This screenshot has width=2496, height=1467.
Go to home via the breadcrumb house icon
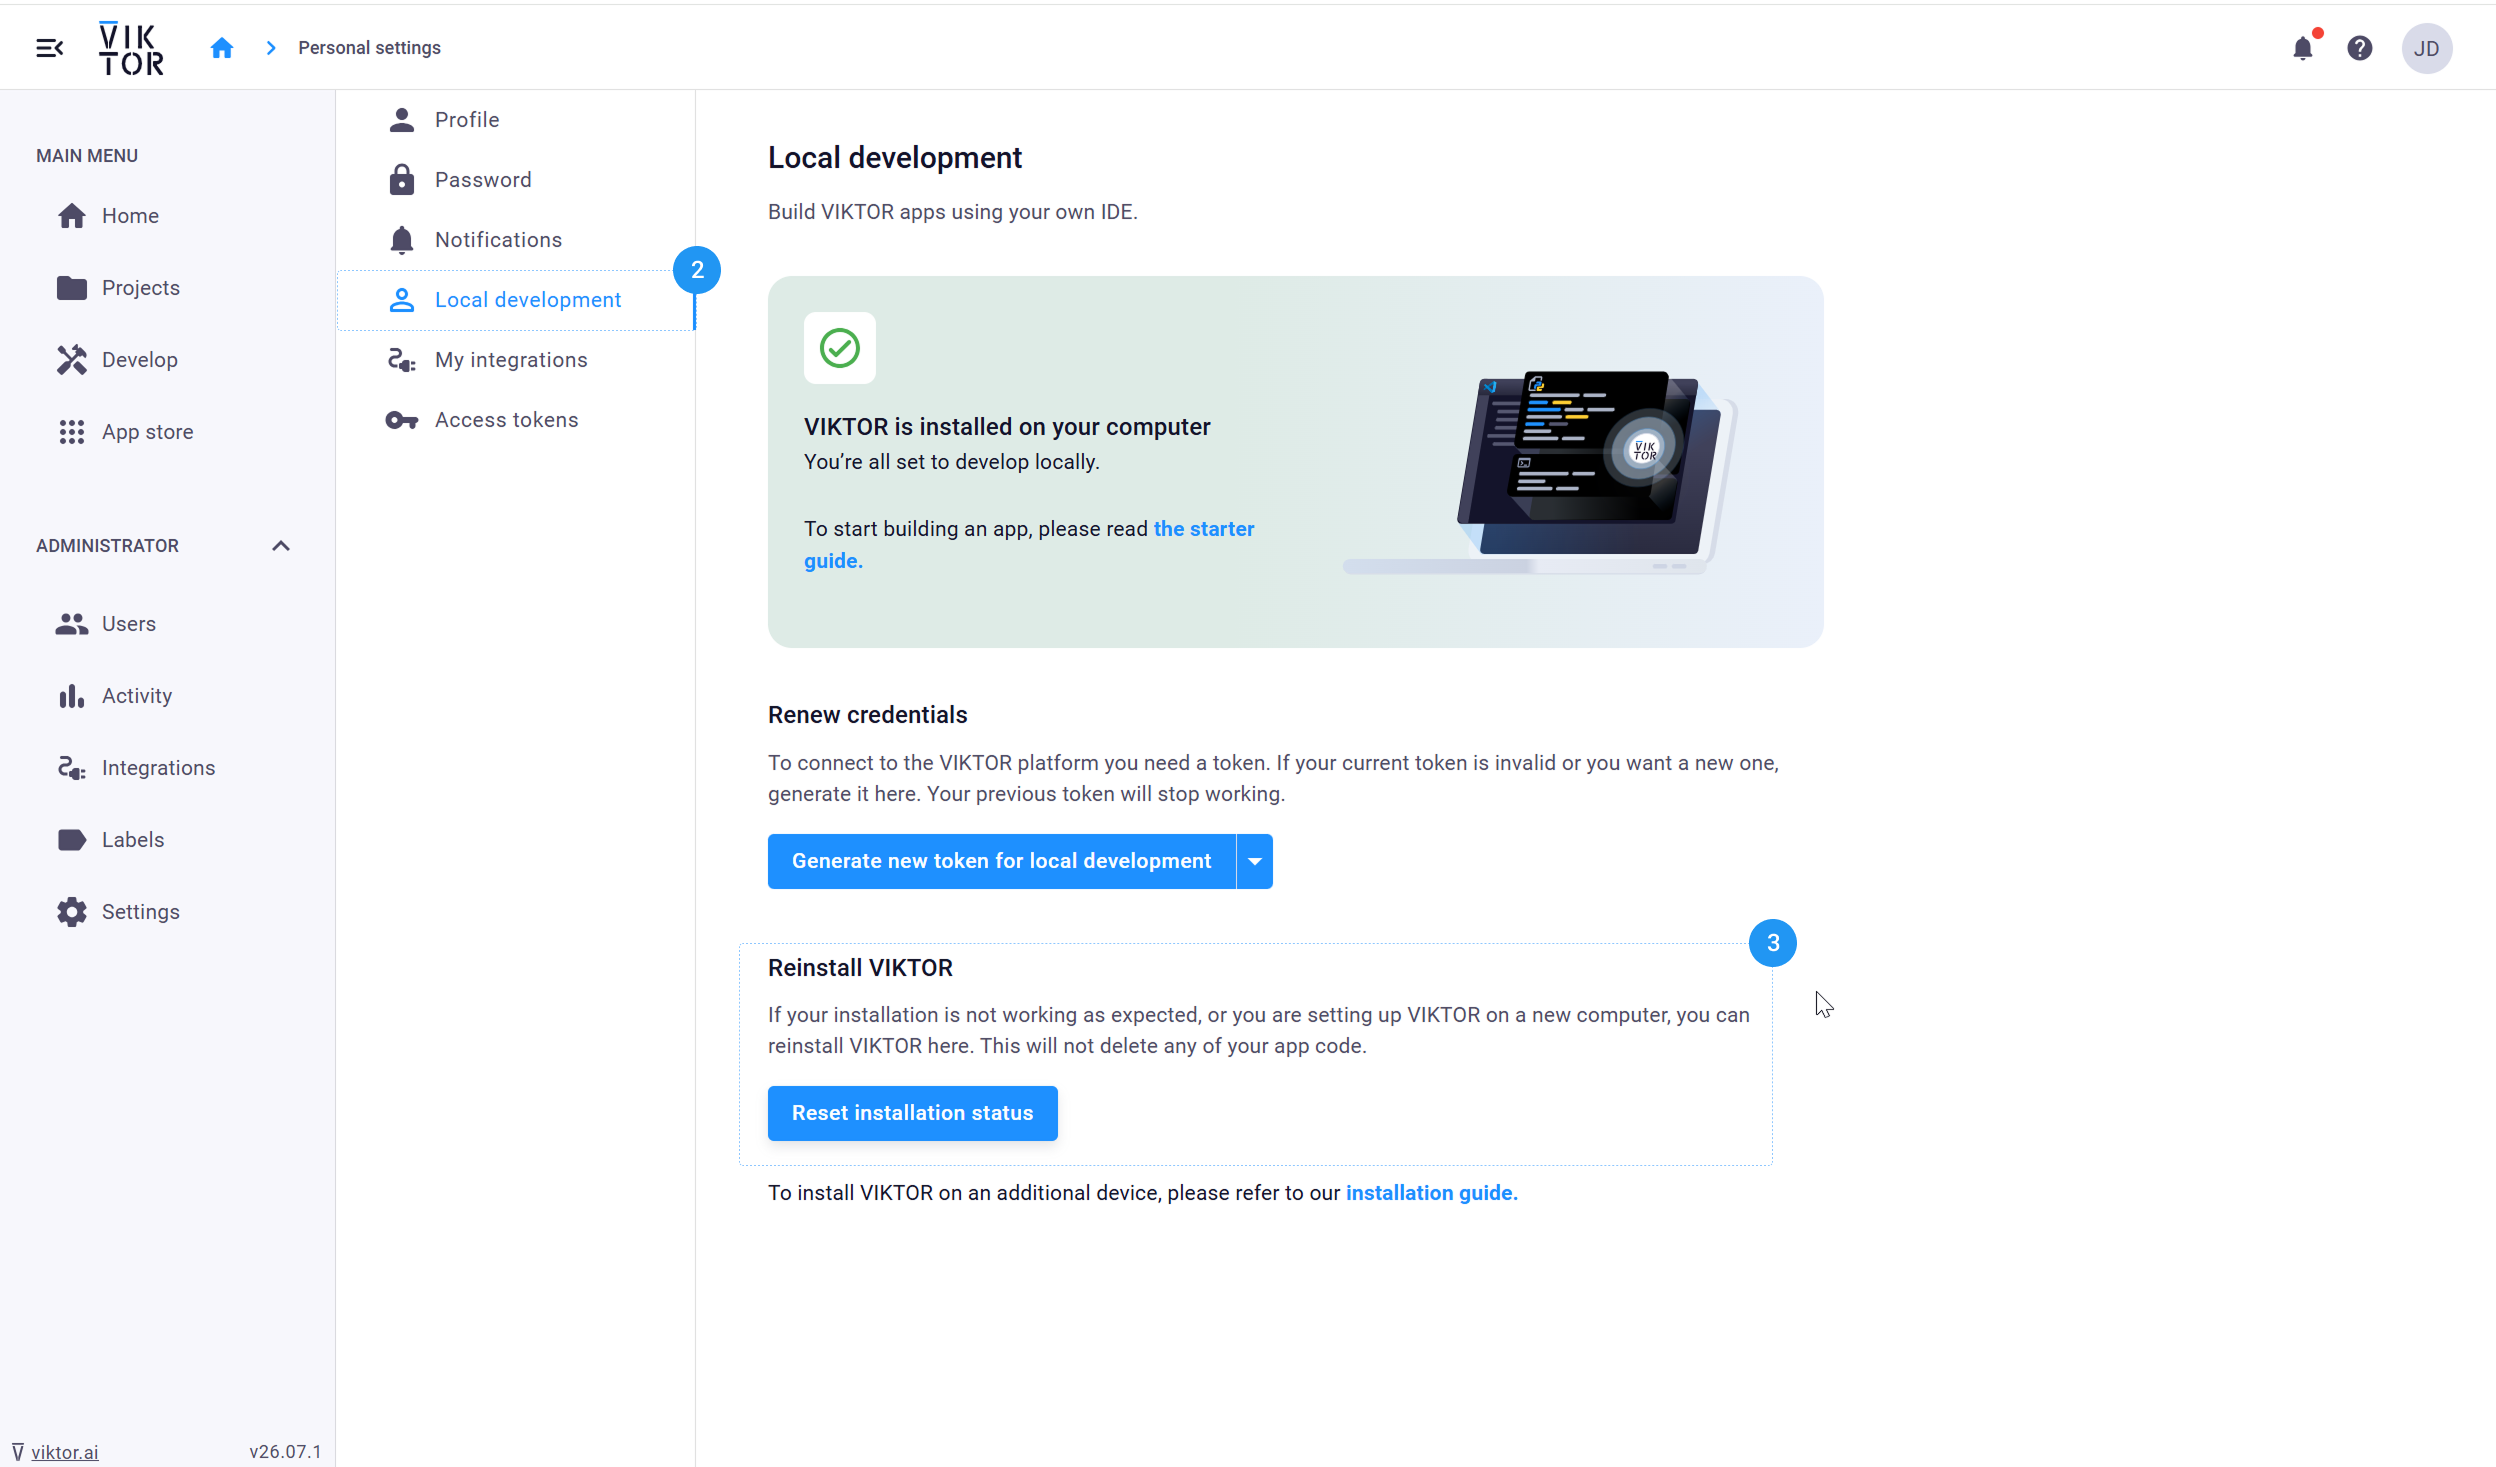point(222,48)
